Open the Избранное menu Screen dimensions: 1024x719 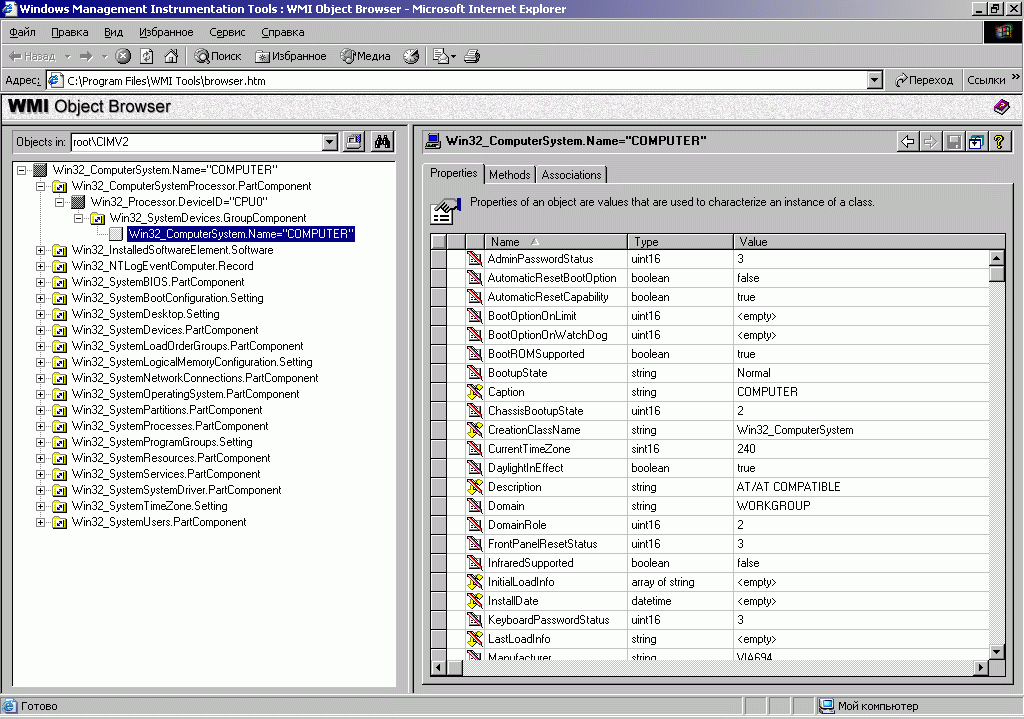coord(166,32)
